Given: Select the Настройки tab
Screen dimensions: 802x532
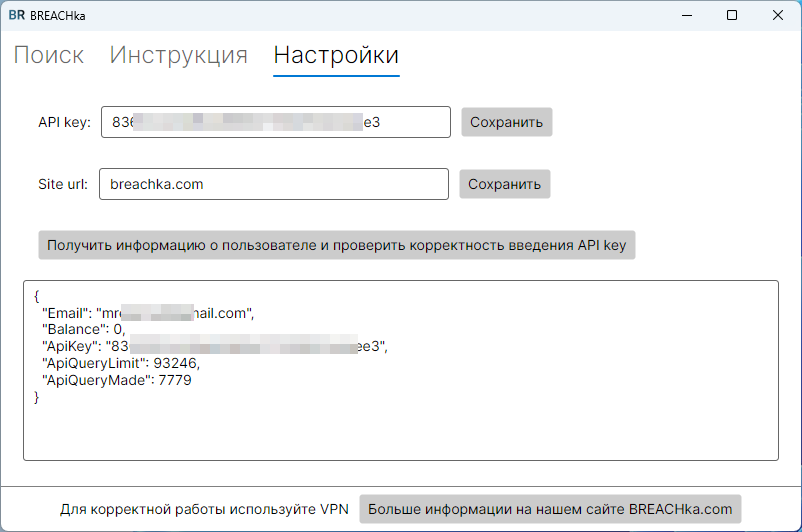Looking at the screenshot, I should [x=336, y=55].
